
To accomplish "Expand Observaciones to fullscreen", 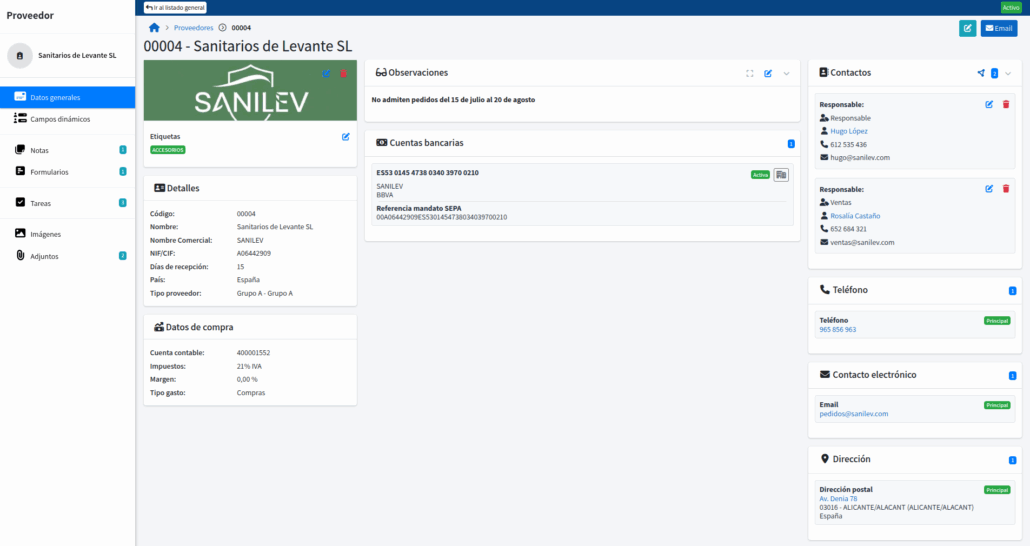I will tap(750, 74).
